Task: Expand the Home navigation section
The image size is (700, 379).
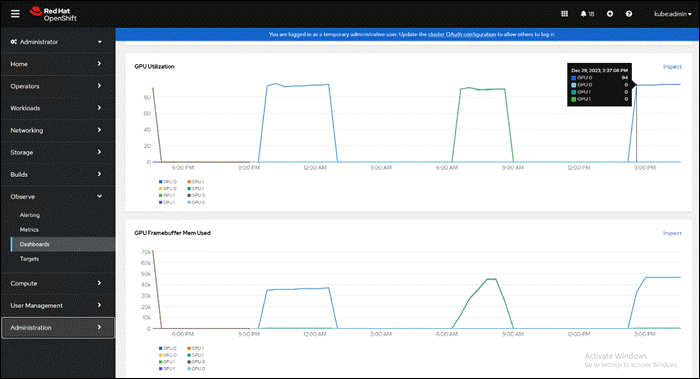Action: pos(58,64)
